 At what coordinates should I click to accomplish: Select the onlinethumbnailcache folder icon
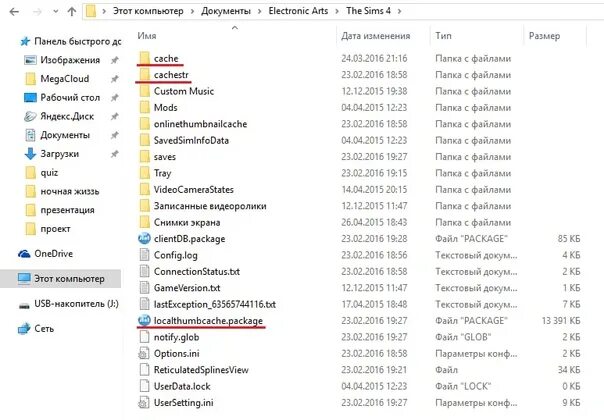pyautogui.click(x=144, y=124)
